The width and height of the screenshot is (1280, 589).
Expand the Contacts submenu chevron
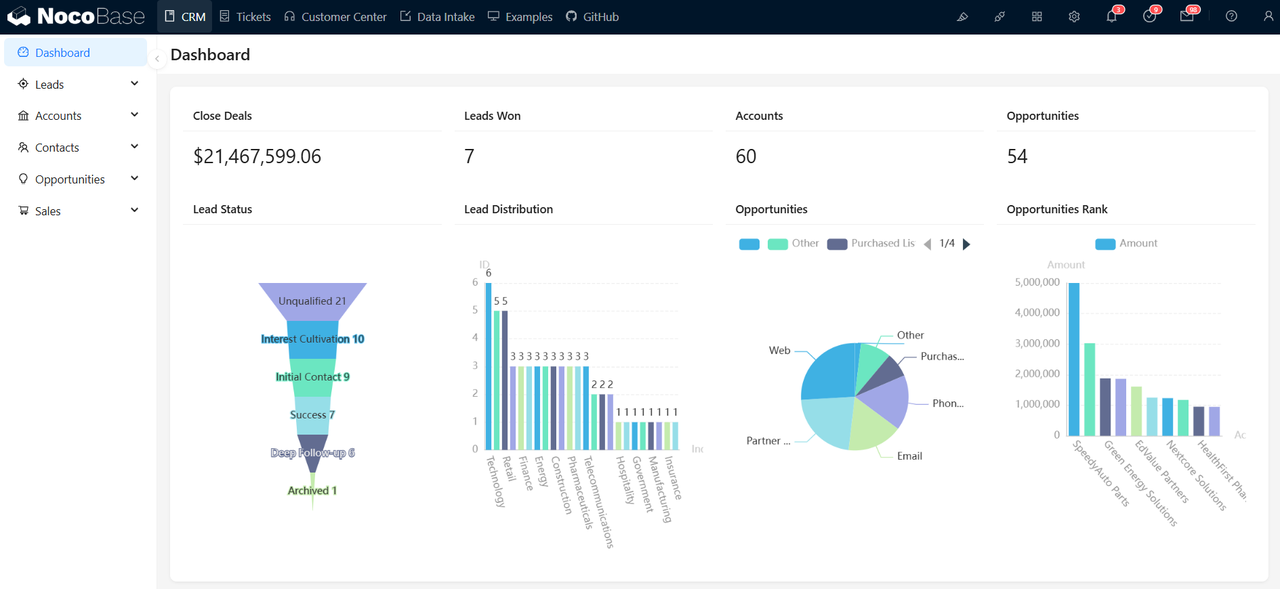point(135,147)
